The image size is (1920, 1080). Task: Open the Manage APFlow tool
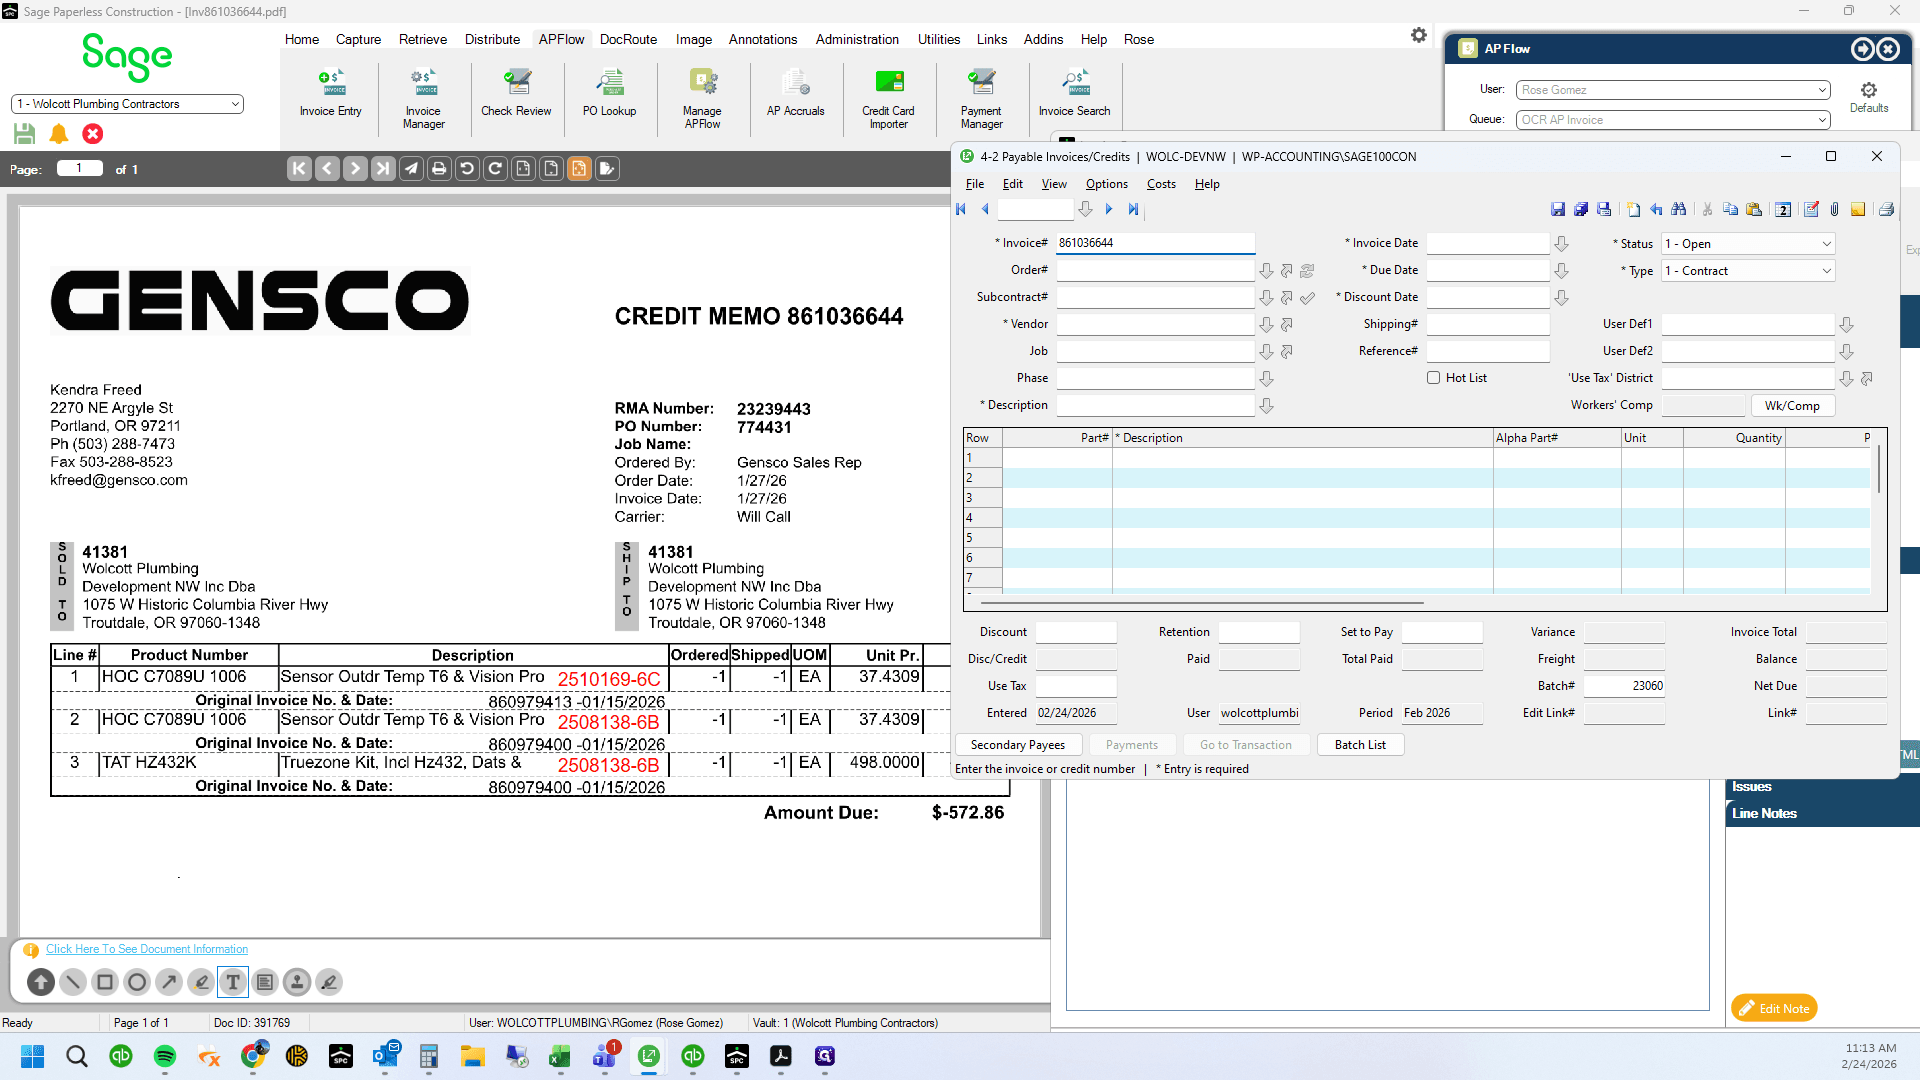[702, 99]
